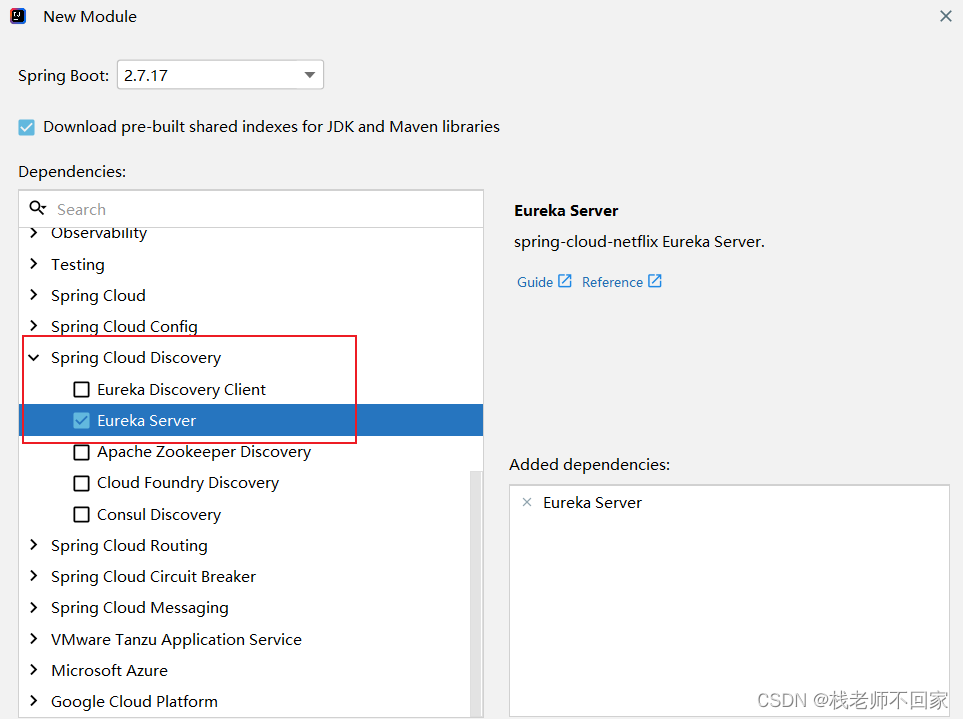Focus the dependencies Search field
963x719 pixels.
251,209
